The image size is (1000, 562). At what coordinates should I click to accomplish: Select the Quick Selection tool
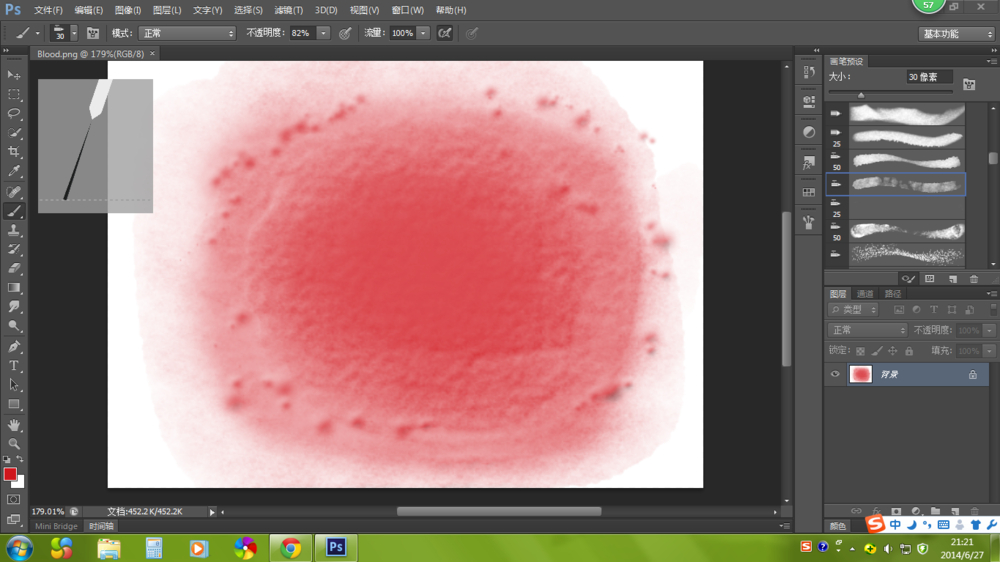[14, 133]
